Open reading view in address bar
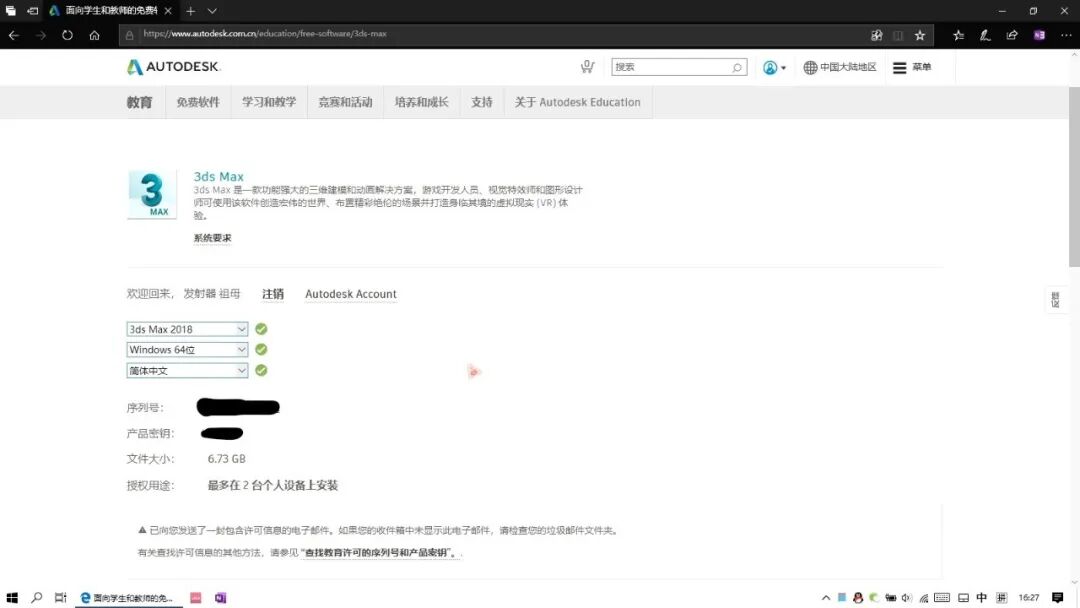This screenshot has height=608, width=1080. [898, 35]
